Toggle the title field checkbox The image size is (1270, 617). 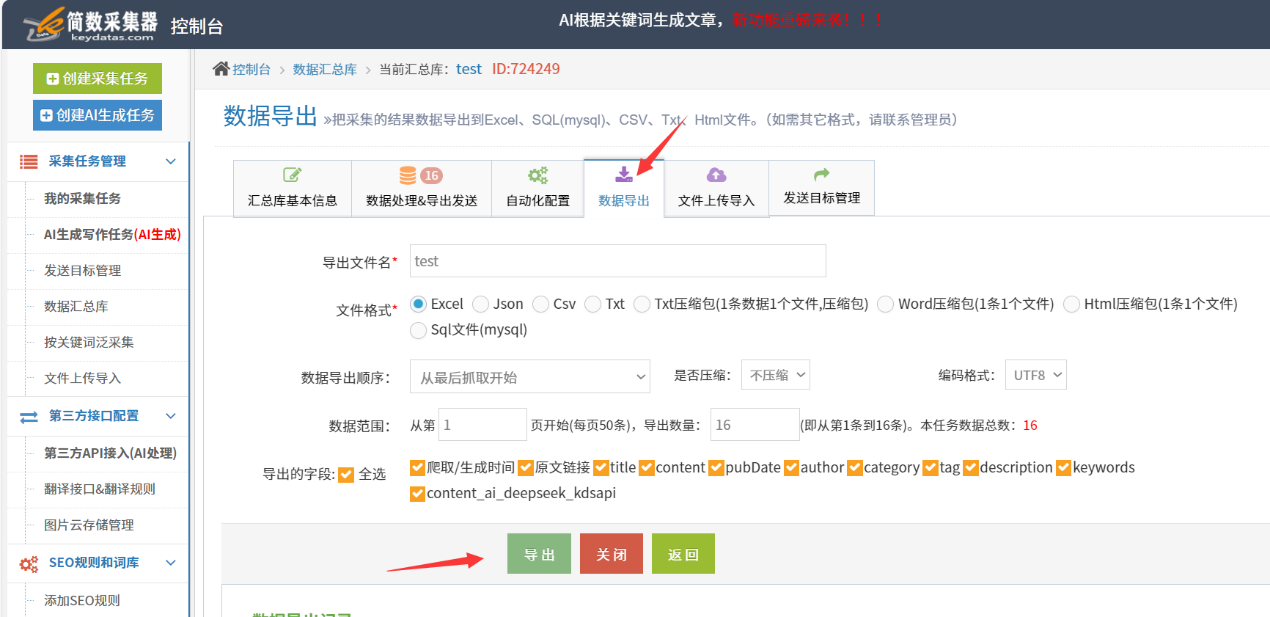tap(601, 468)
